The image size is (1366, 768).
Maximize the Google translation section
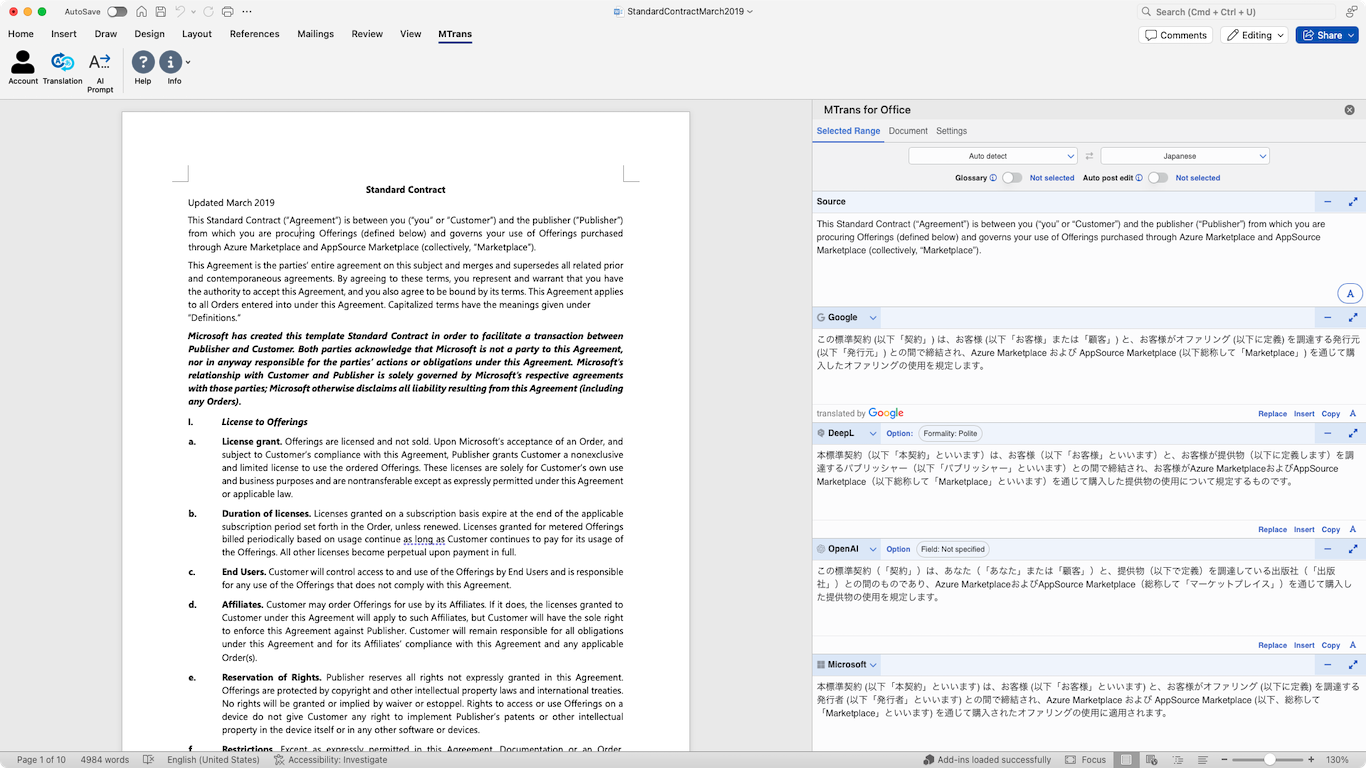pos(1353,318)
